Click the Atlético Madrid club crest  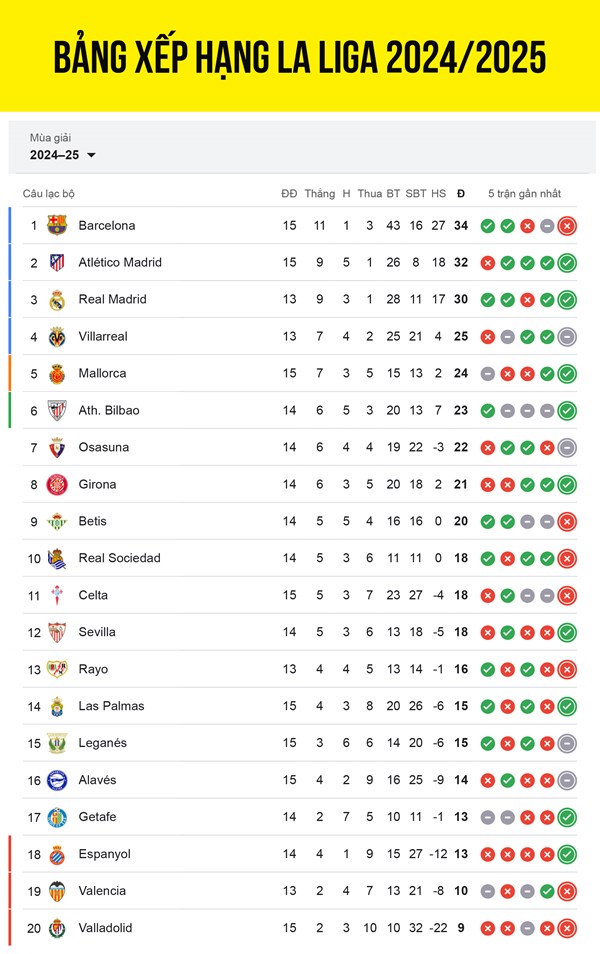[57, 262]
